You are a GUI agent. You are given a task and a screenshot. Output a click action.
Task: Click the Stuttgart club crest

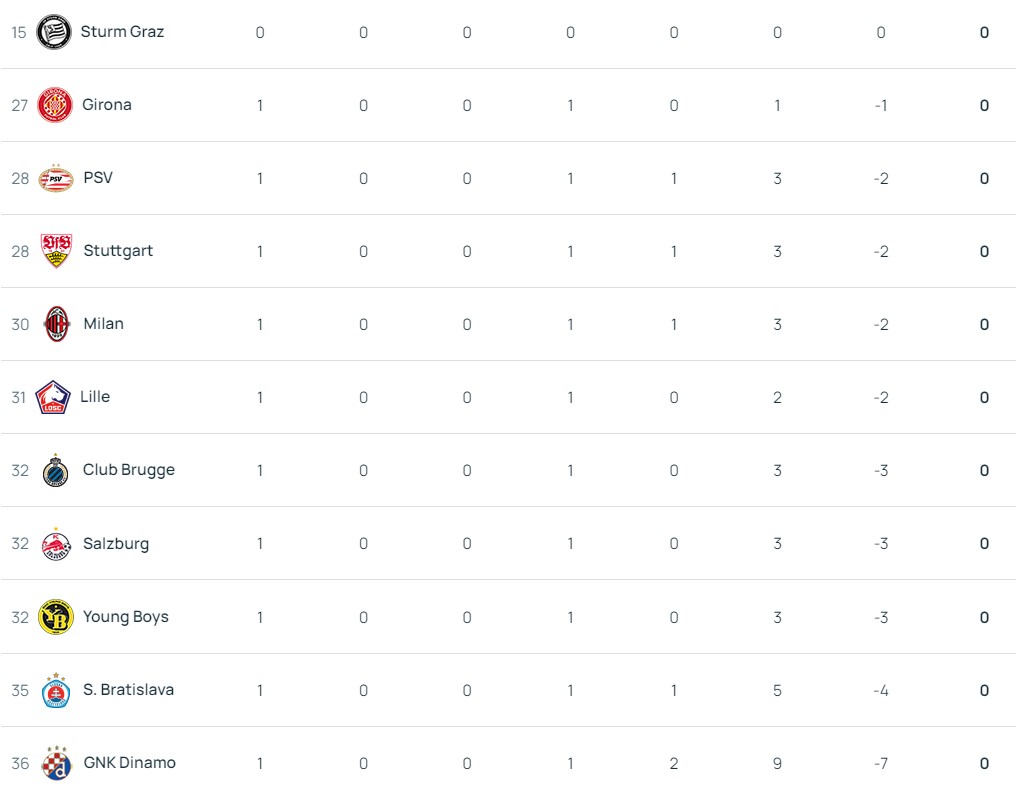point(56,251)
